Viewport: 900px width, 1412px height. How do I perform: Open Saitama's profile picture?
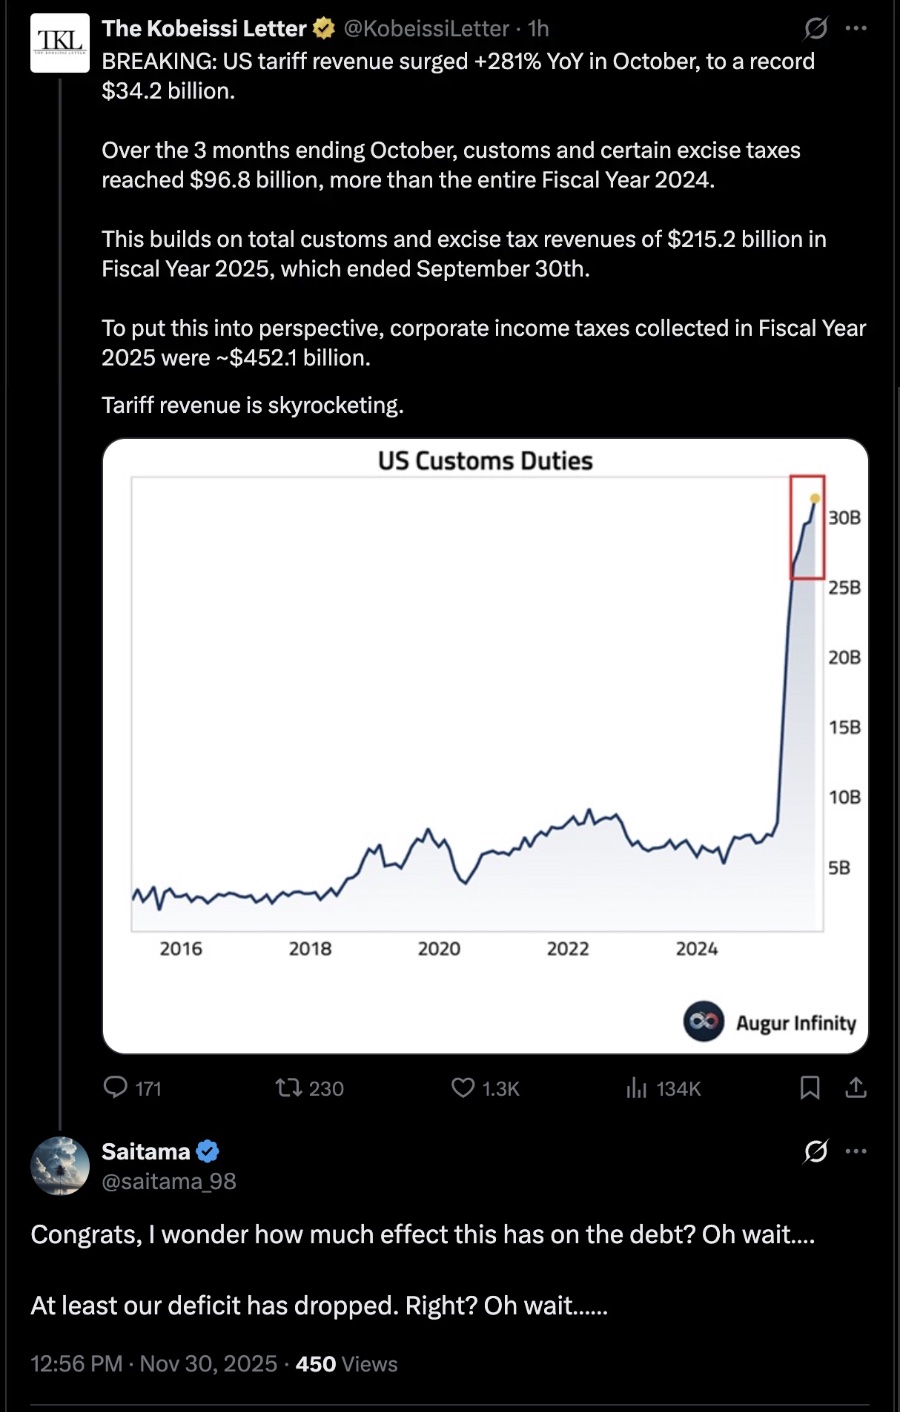click(x=60, y=1166)
